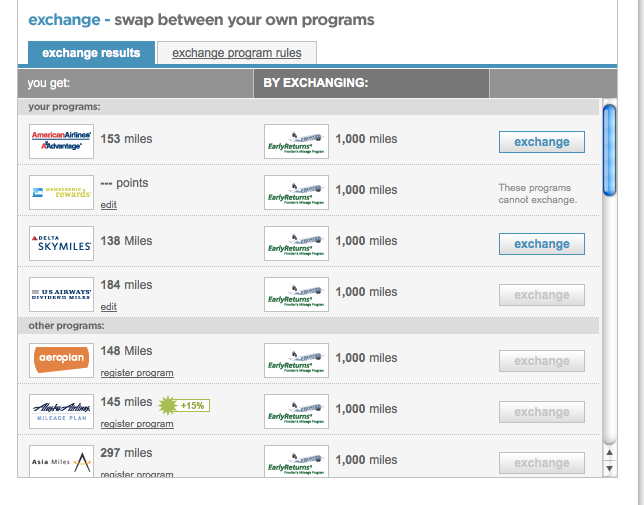Click EarlyReturns logo in the AAdvantage row
Screen dimensions: 644x505
click(296, 141)
